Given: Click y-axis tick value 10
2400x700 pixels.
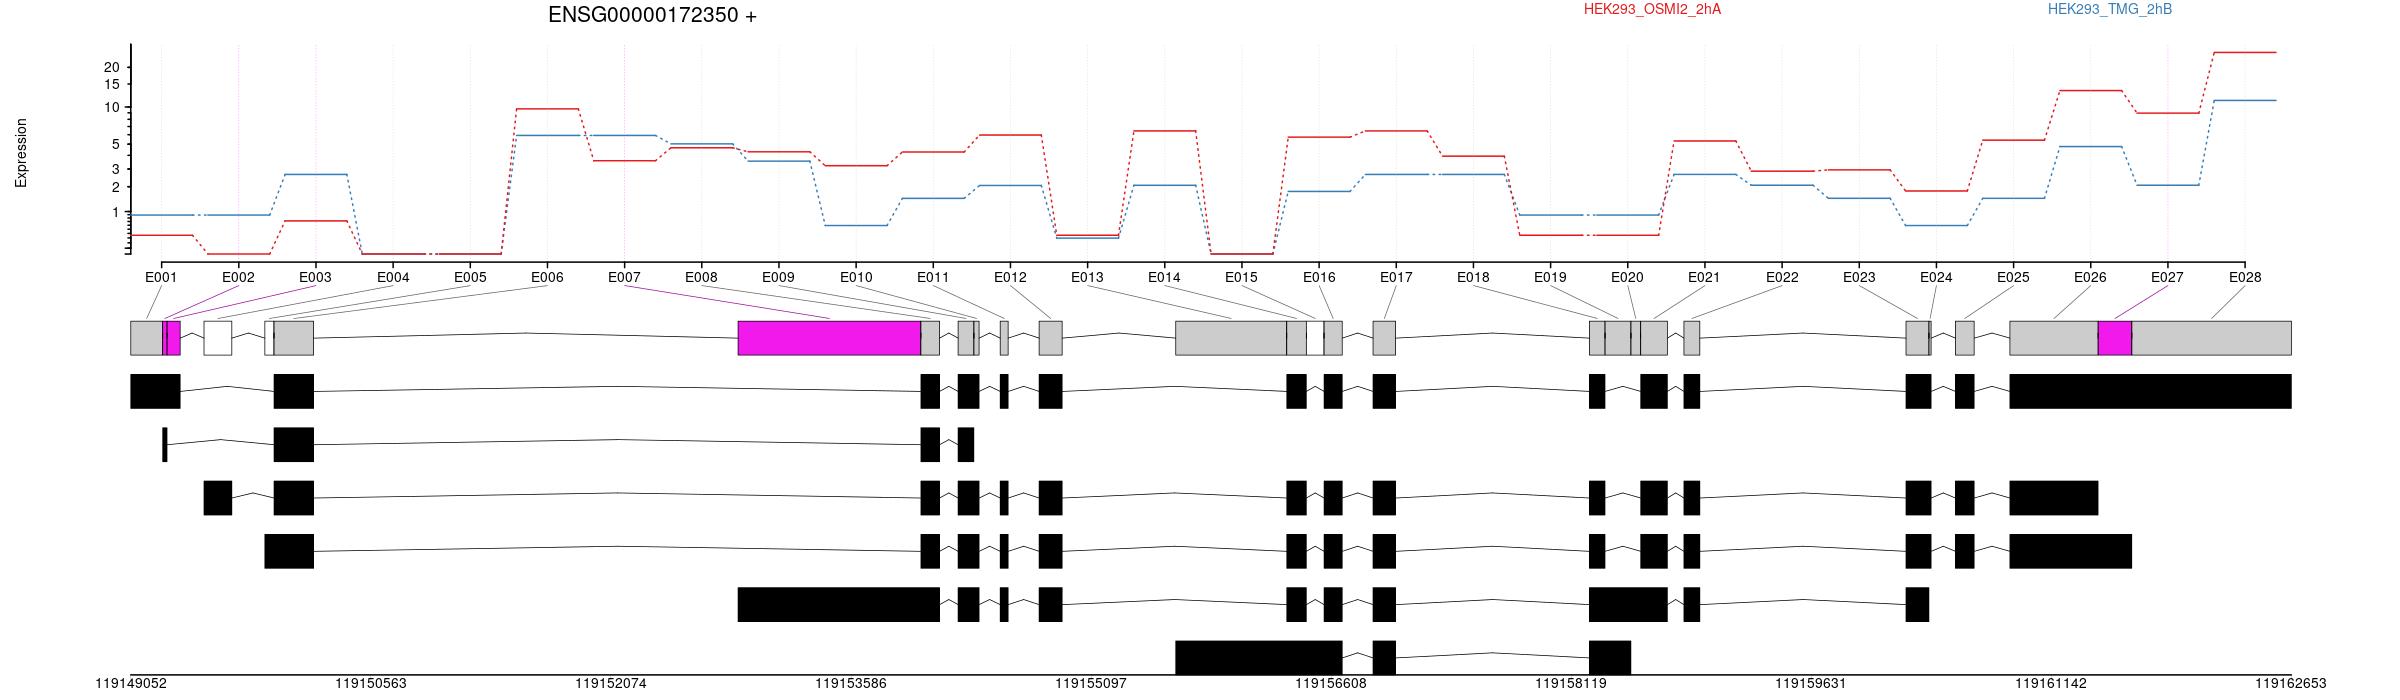Looking at the screenshot, I should pyautogui.click(x=112, y=108).
